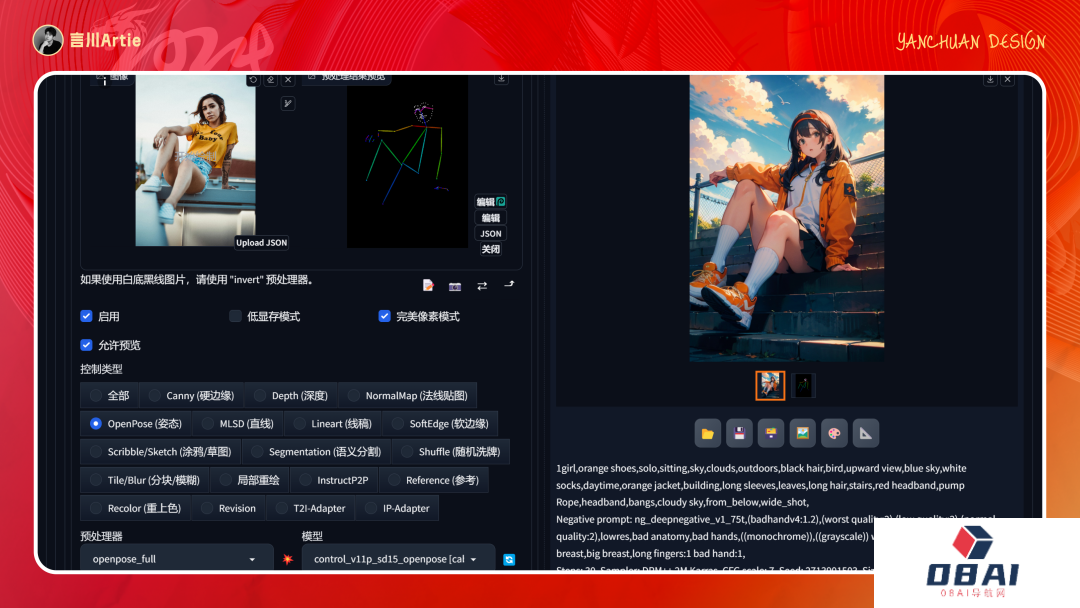The image size is (1080, 608).
Task: Click the webcam camera icon
Action: click(x=455, y=286)
